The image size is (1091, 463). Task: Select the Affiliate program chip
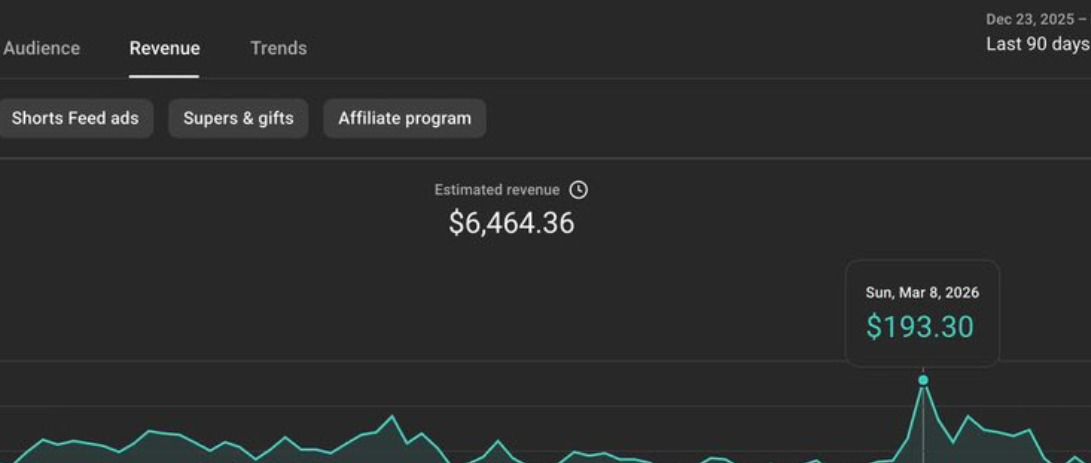click(x=404, y=118)
